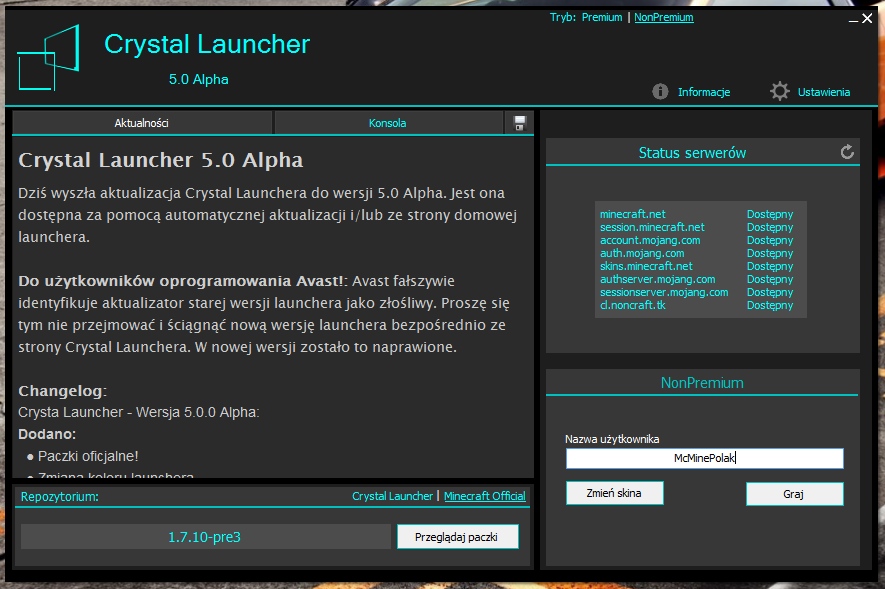885x589 pixels.
Task: Click the 1.7.10-pre3 version field
Action: click(205, 537)
